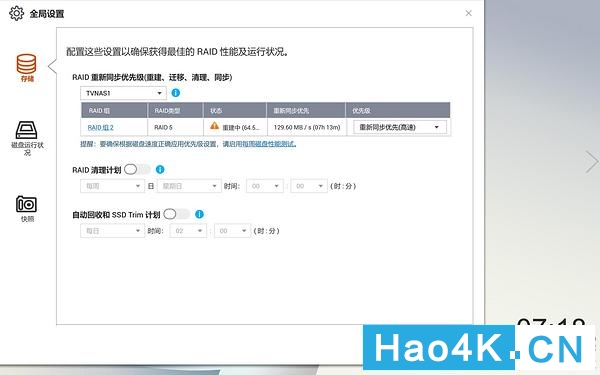Image resolution: width=600 pixels, height=375 pixels.
Task: Open the 星期日 weekday dropdown
Action: pos(189,186)
